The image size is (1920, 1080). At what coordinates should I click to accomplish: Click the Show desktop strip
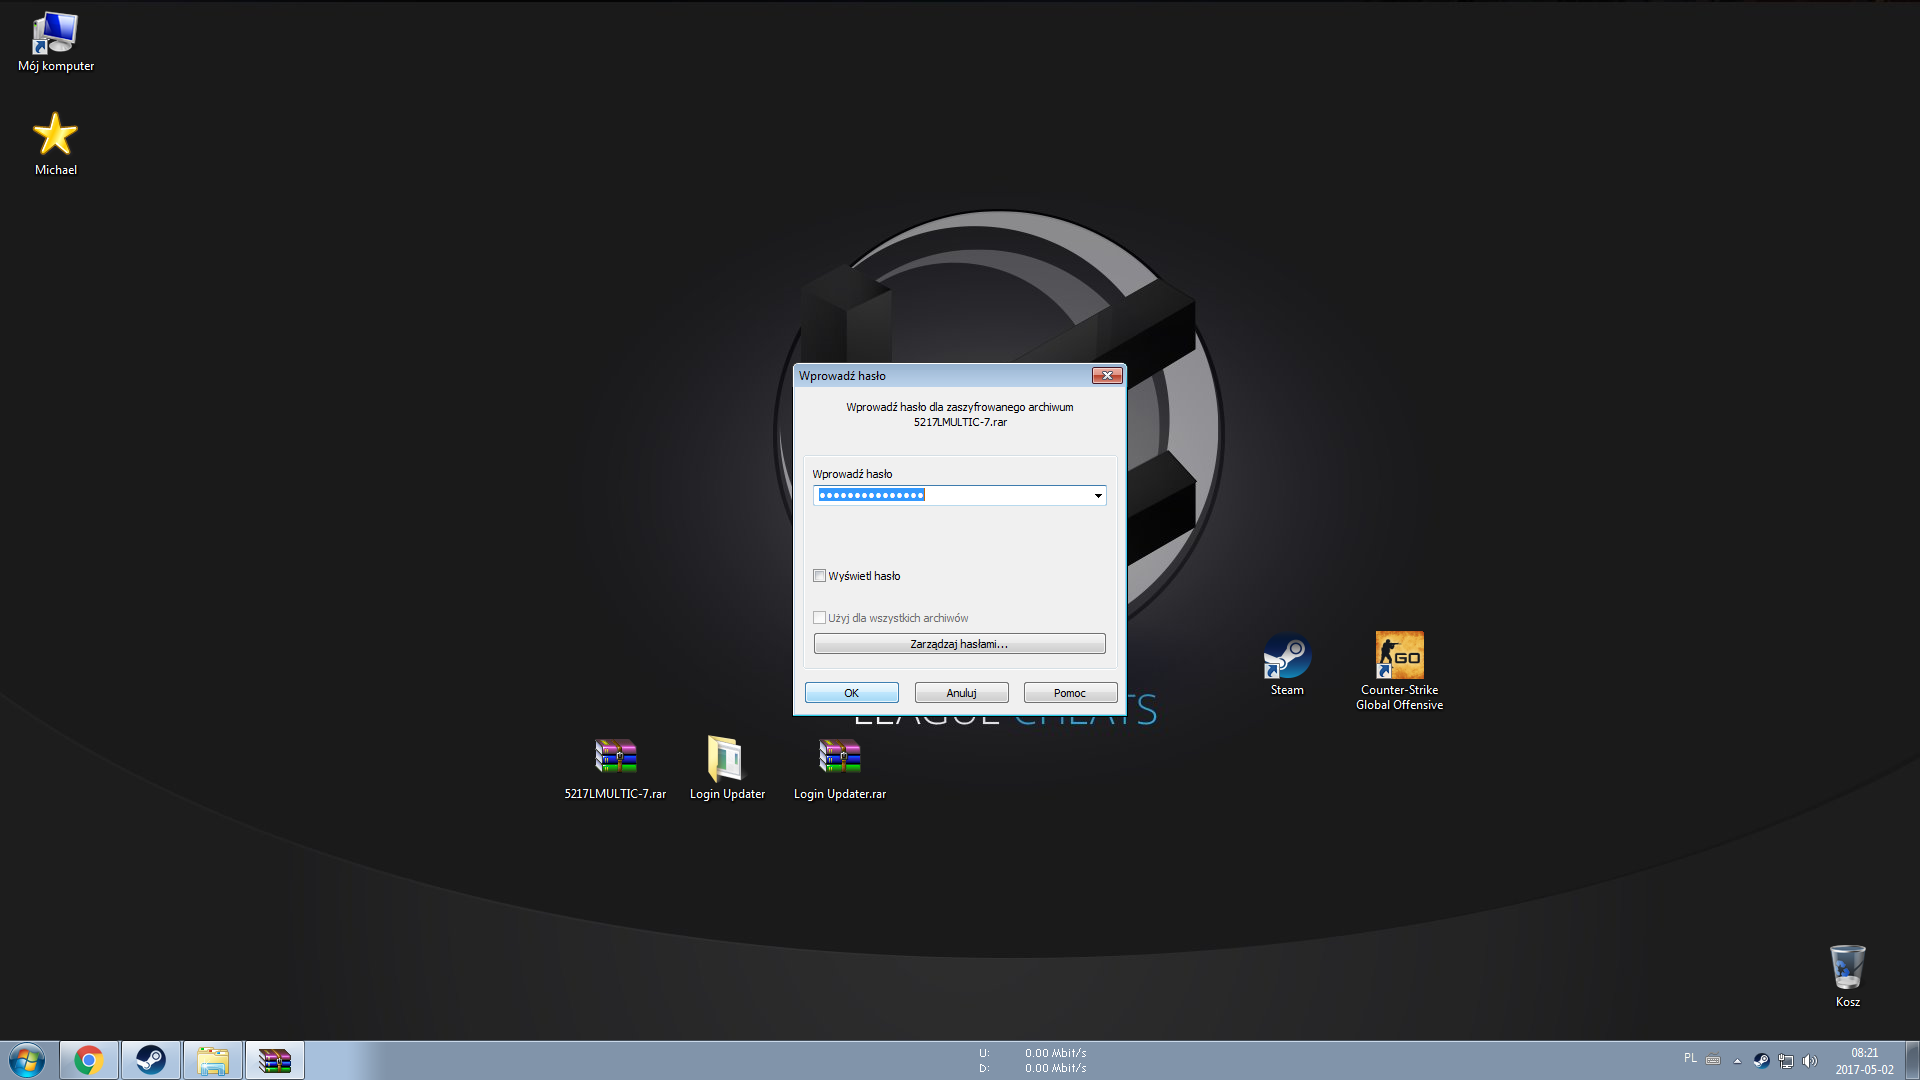click(x=1912, y=1060)
